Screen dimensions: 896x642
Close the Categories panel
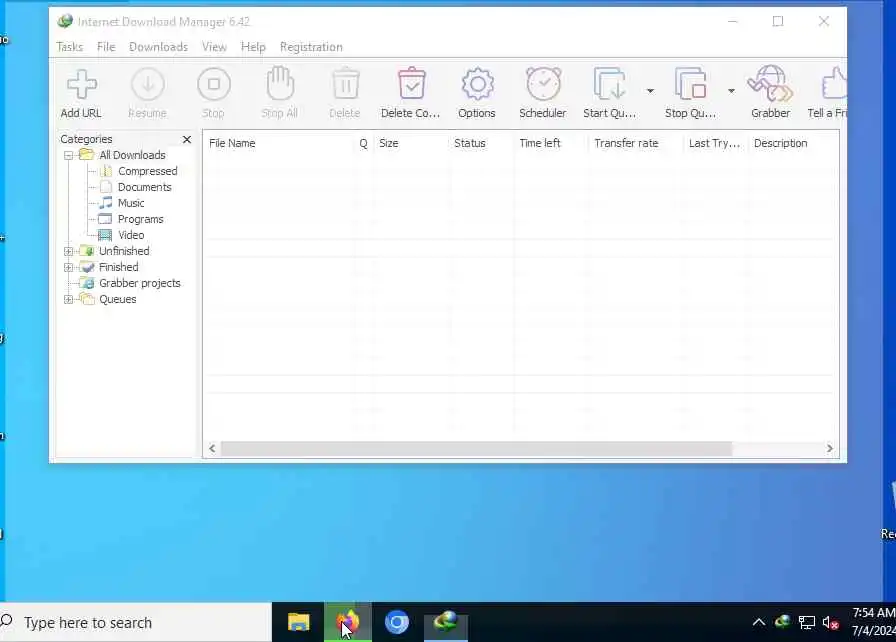click(x=187, y=139)
